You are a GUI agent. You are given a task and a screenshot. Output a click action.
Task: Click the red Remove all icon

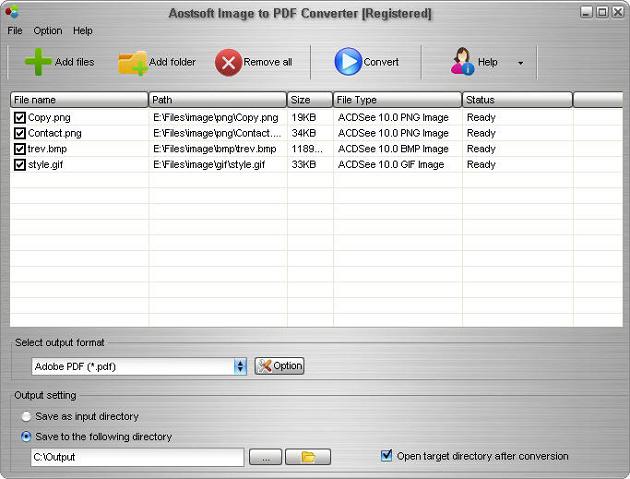228,62
